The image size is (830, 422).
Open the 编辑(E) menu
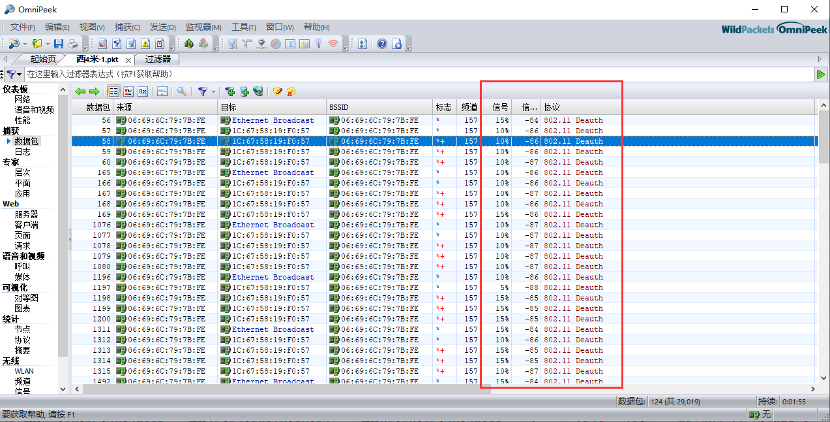click(x=57, y=28)
